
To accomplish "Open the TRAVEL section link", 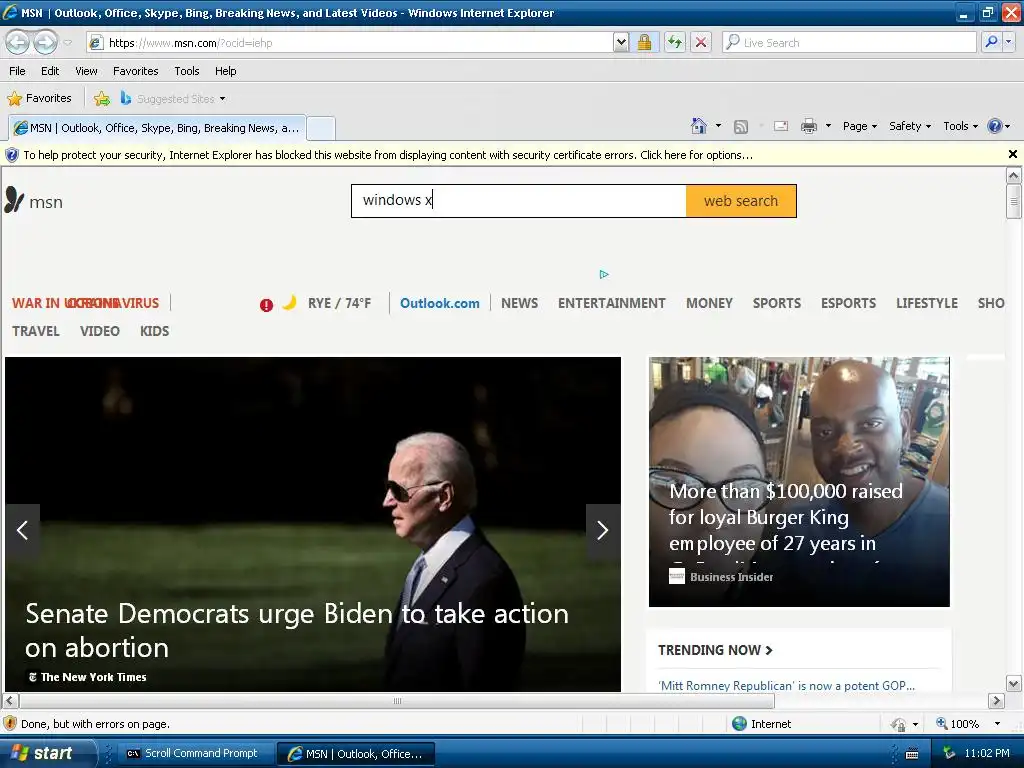I will 36,331.
